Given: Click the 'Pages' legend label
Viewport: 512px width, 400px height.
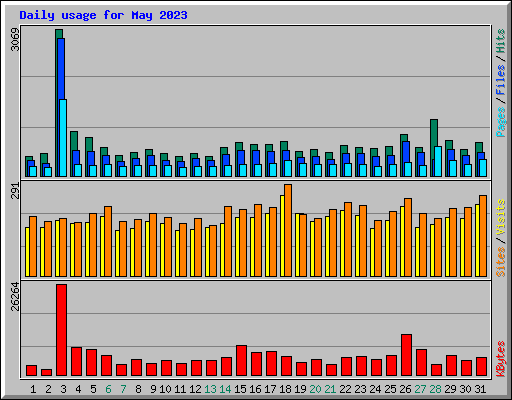Looking at the screenshot, I should (x=500, y=122).
